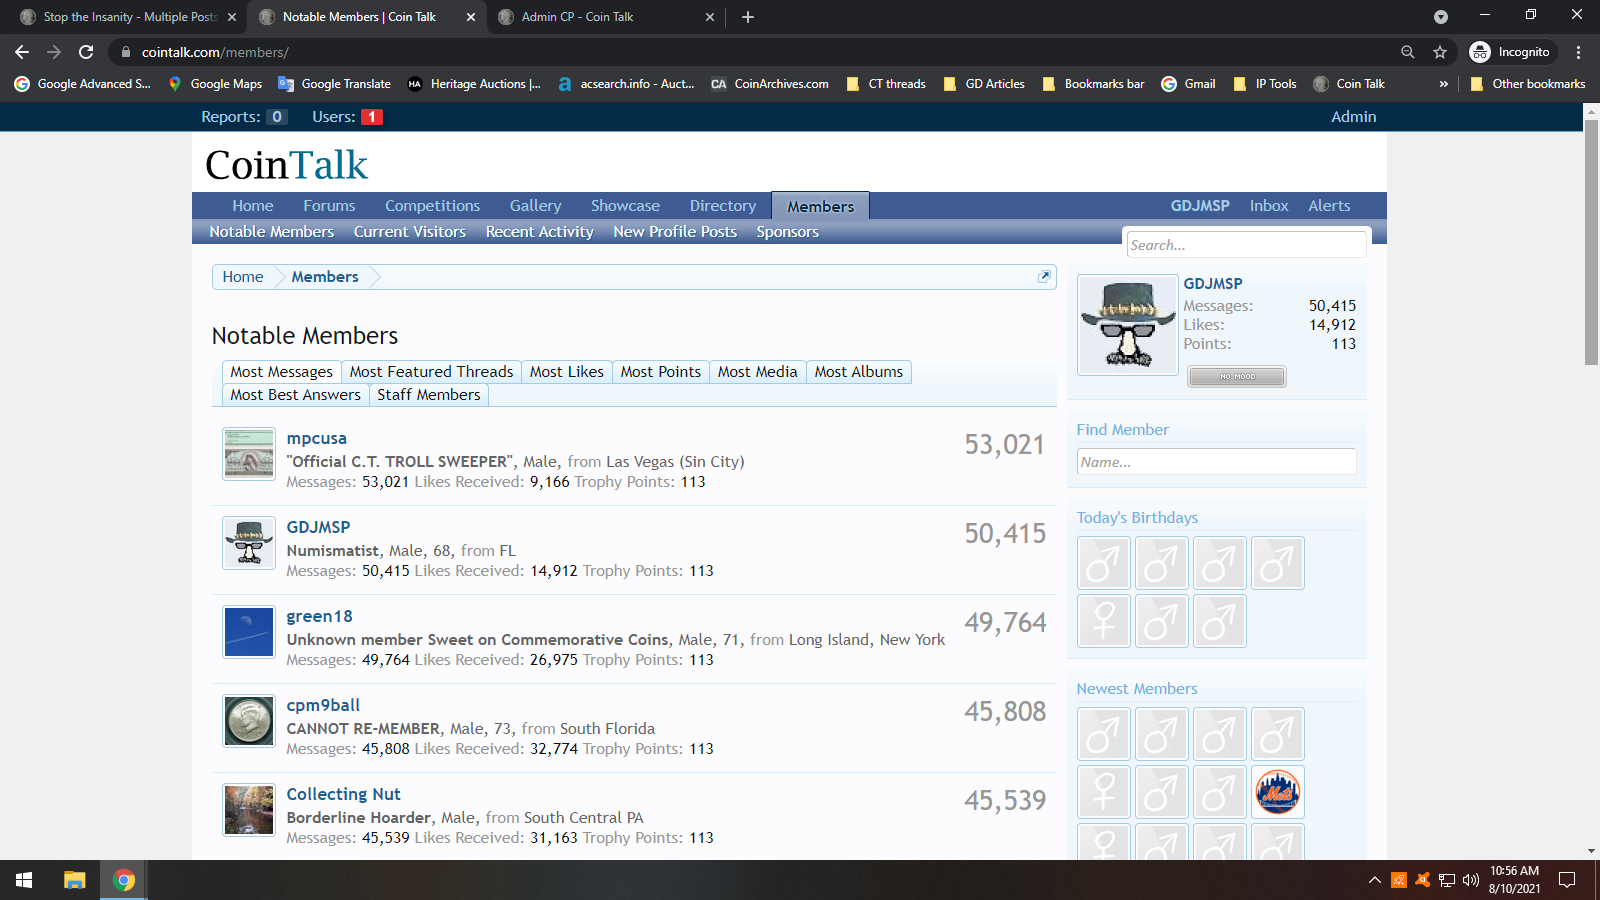
Task: Reload the page with the refresh icon
Action: pos(86,52)
